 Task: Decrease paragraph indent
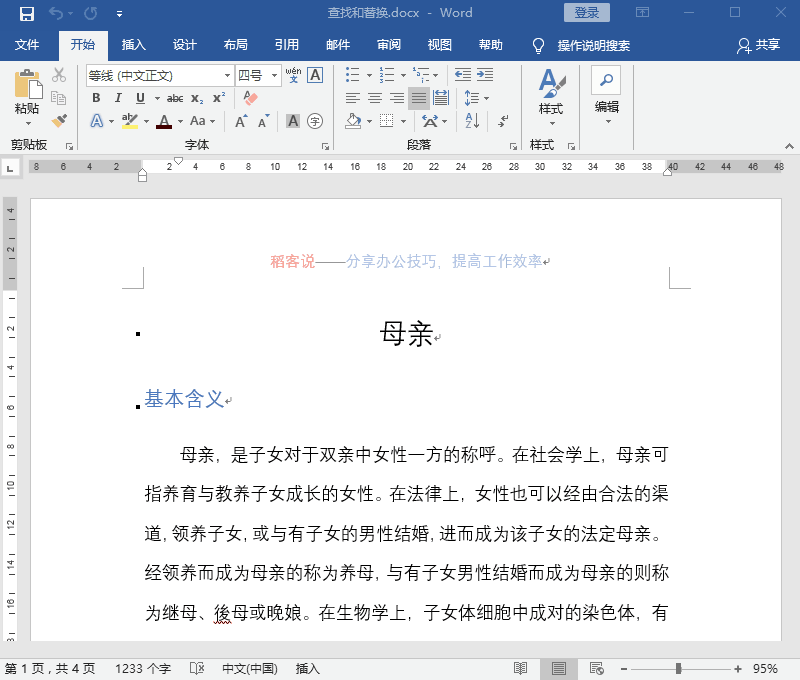(463, 75)
